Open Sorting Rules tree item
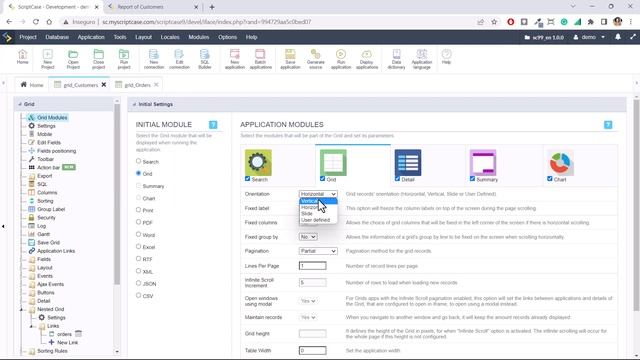Screen dimensions: 640x360 click(52, 351)
